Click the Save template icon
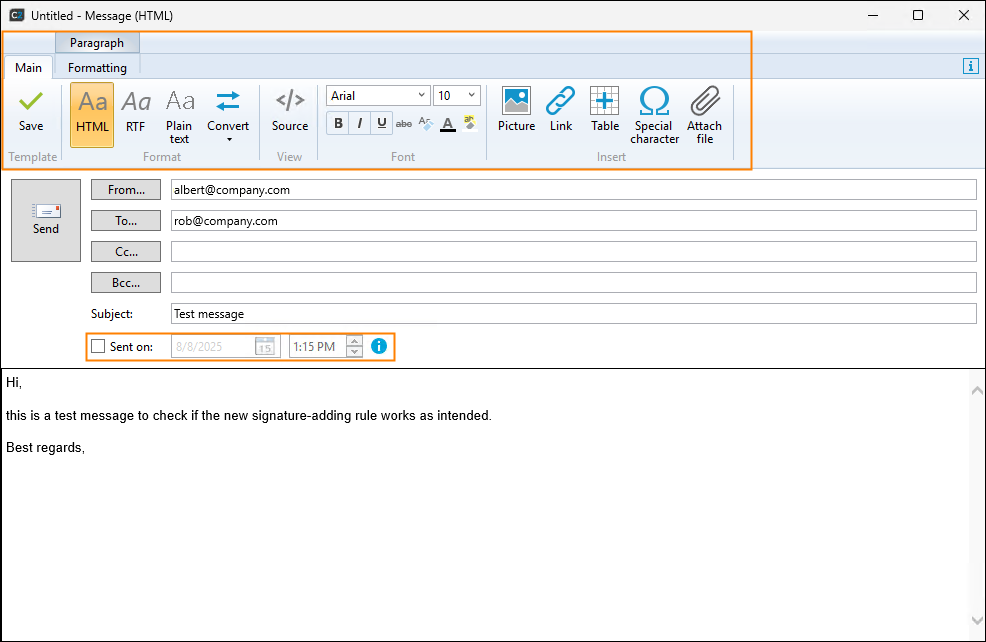The height and width of the screenshot is (642, 986). 31,110
